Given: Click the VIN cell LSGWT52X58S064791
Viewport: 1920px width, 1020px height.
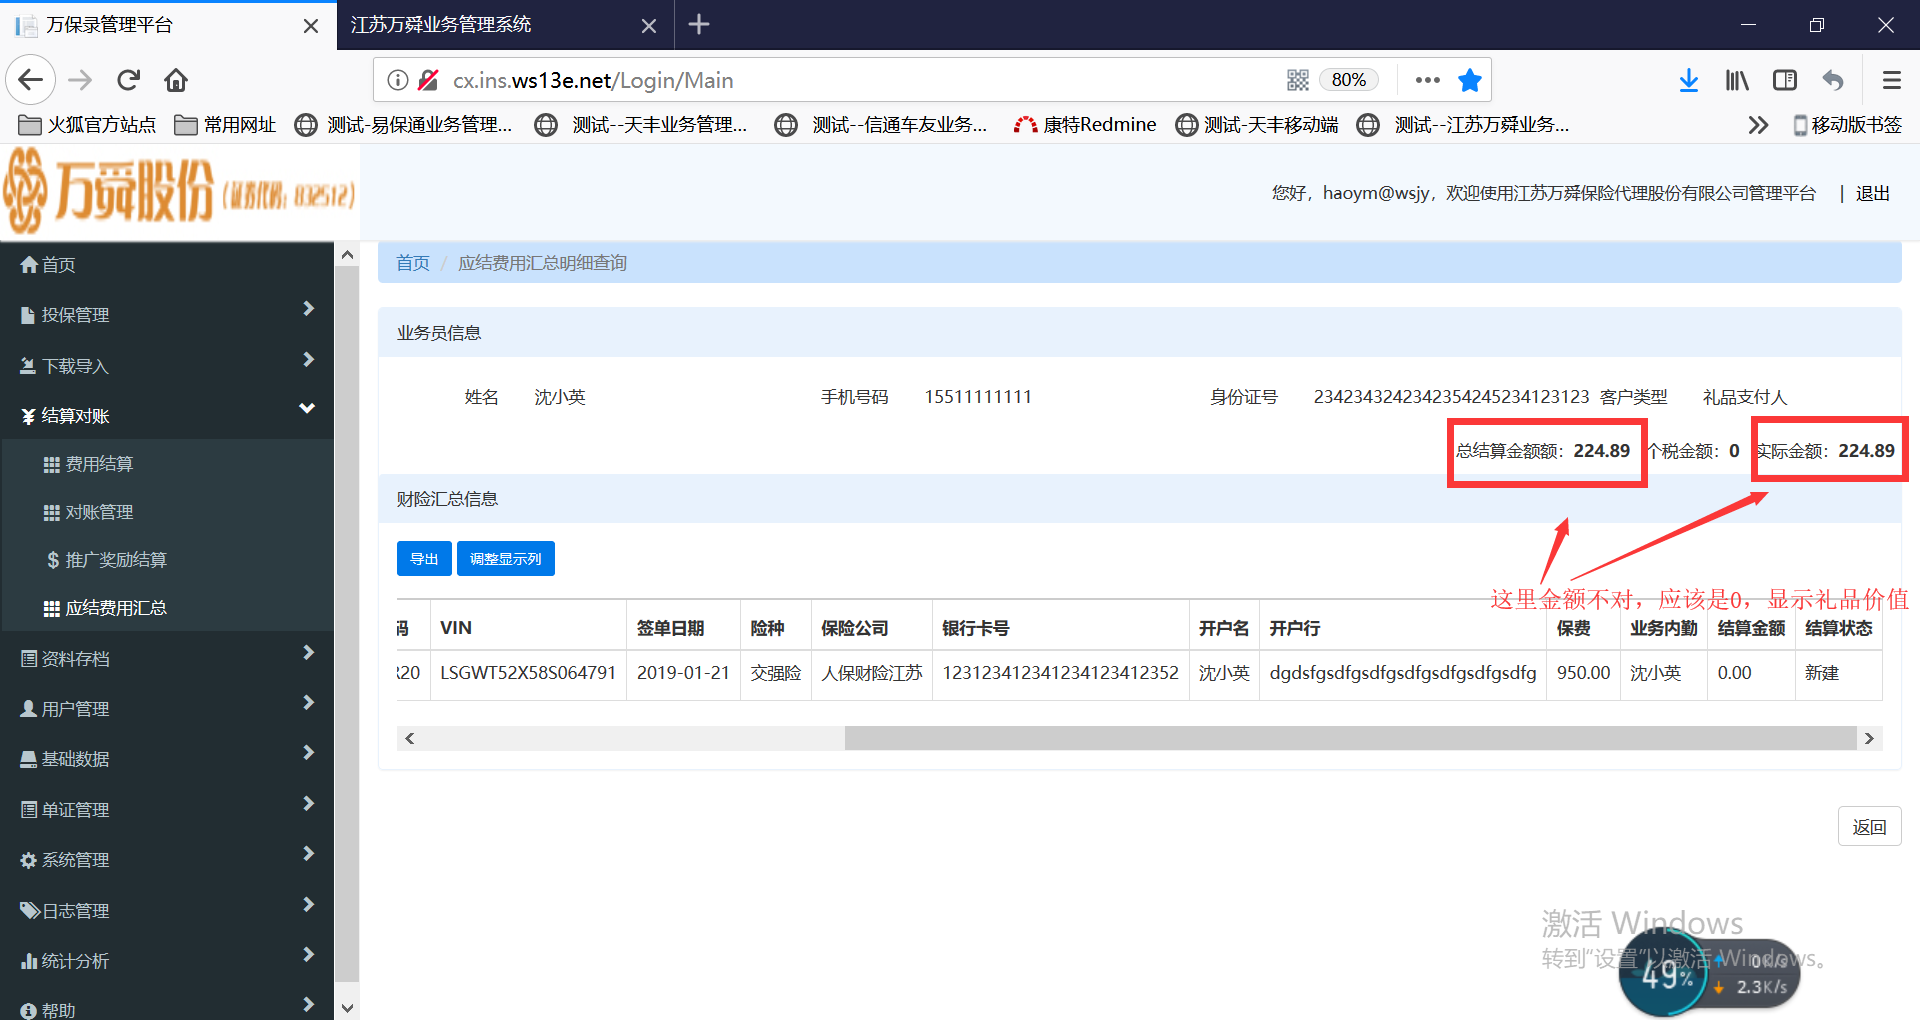Looking at the screenshot, I should tap(528, 674).
